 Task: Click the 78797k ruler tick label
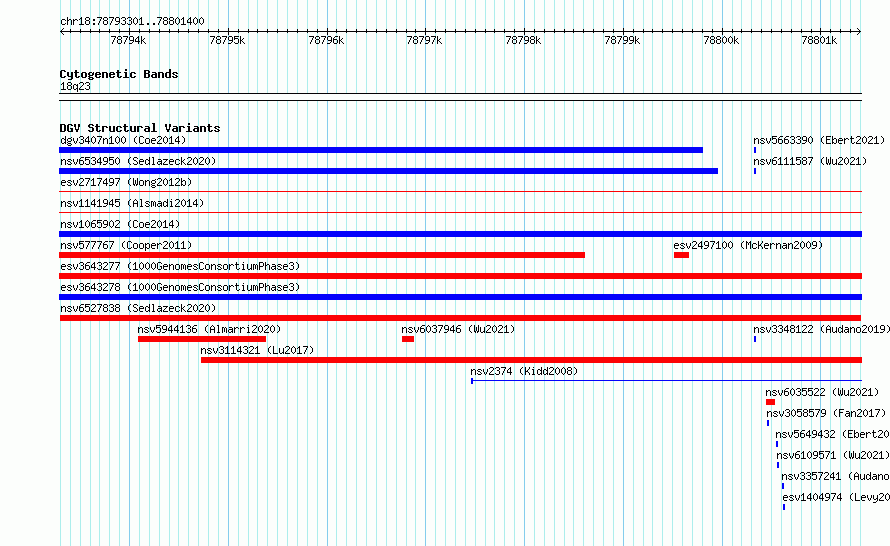pyautogui.click(x=424, y=40)
